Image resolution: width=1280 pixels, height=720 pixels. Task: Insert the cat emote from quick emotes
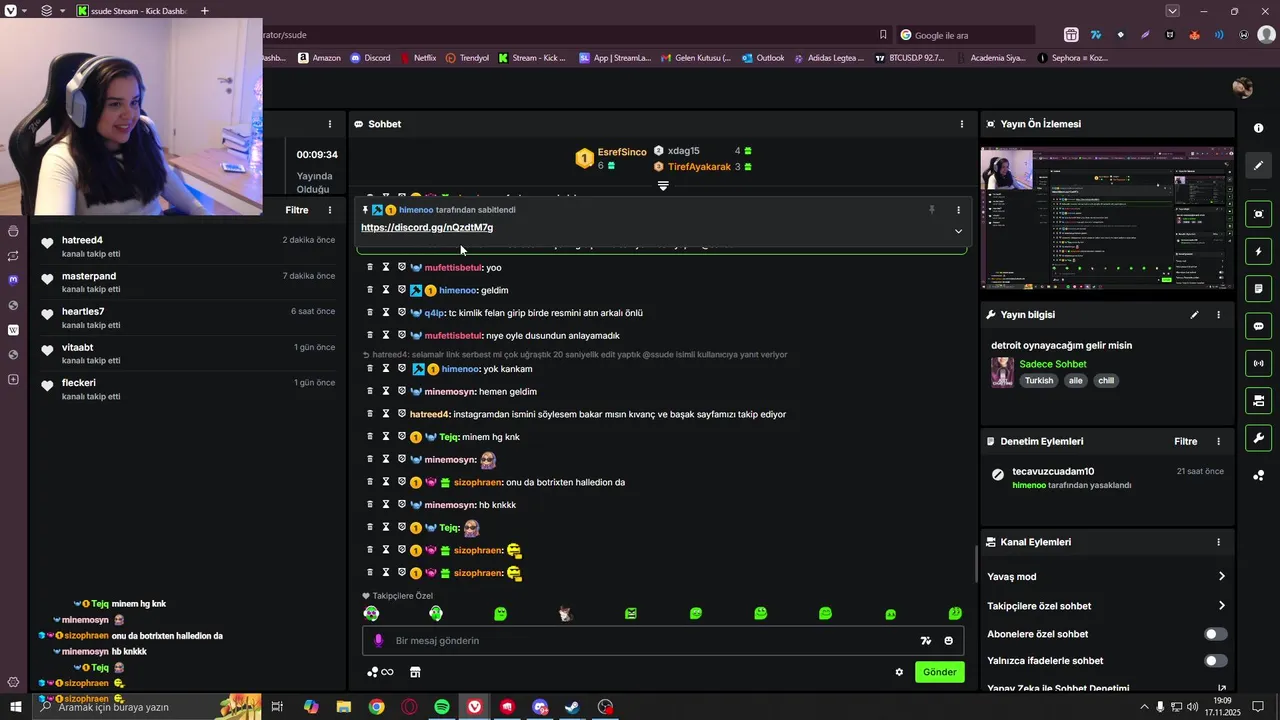click(566, 613)
